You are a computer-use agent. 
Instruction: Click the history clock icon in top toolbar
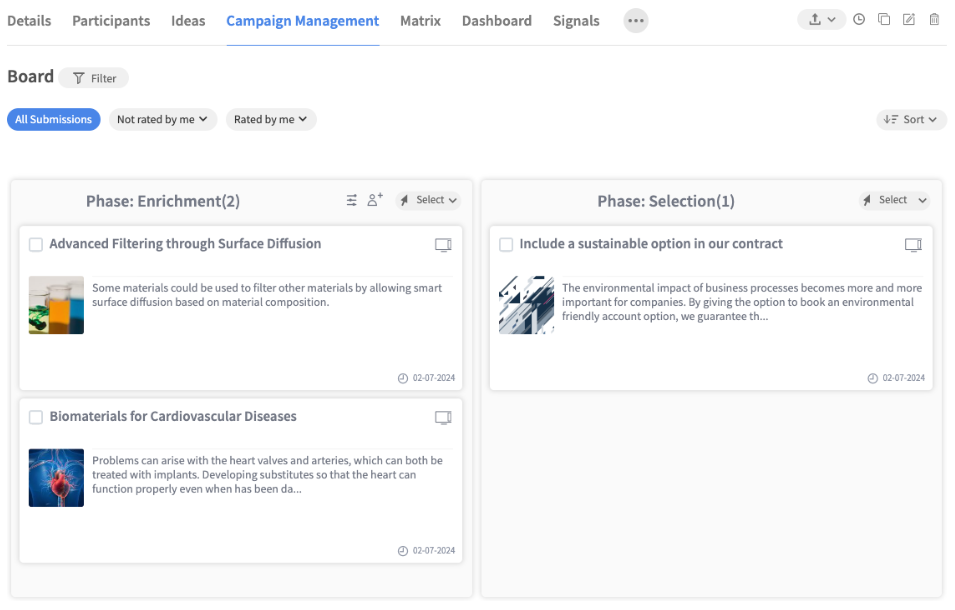859,20
